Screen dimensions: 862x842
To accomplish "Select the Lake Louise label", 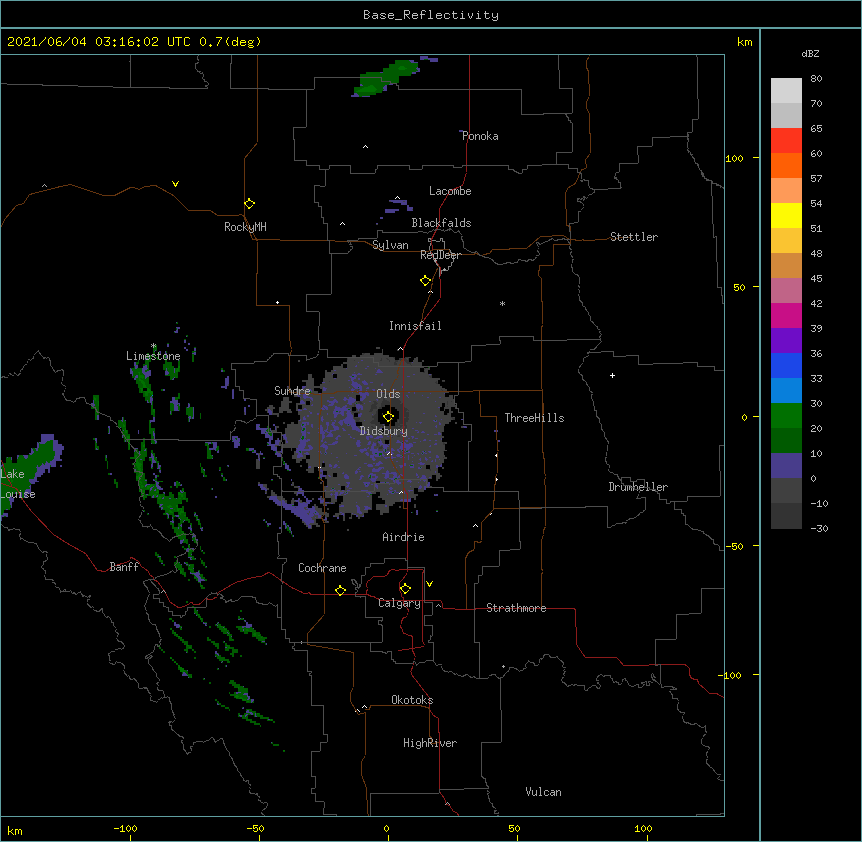I will point(18,484).
